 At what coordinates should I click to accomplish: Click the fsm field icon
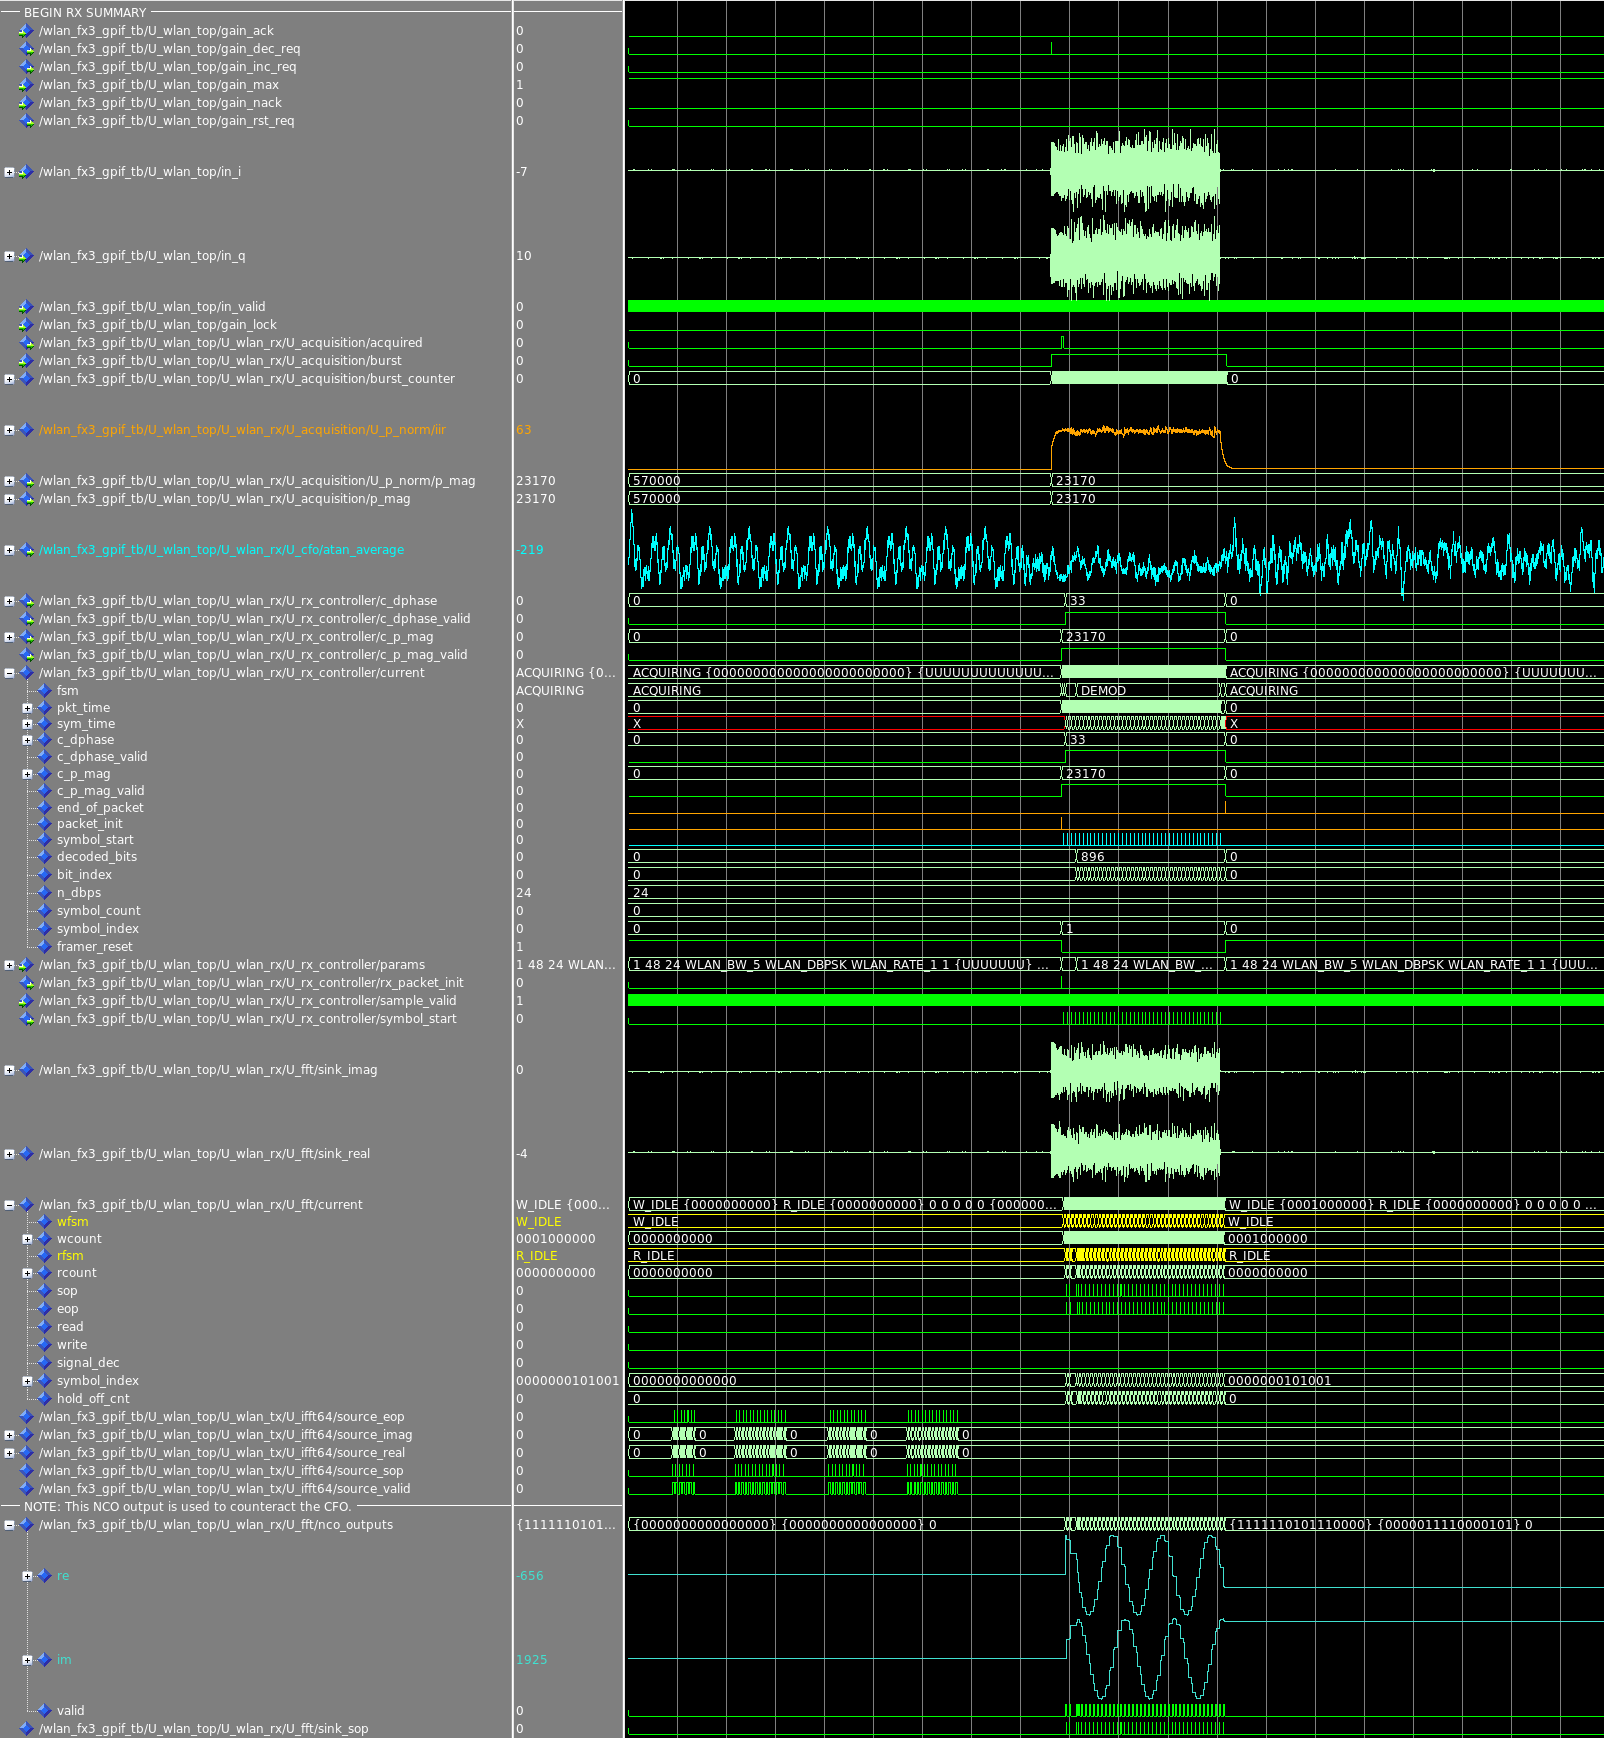coord(44,691)
